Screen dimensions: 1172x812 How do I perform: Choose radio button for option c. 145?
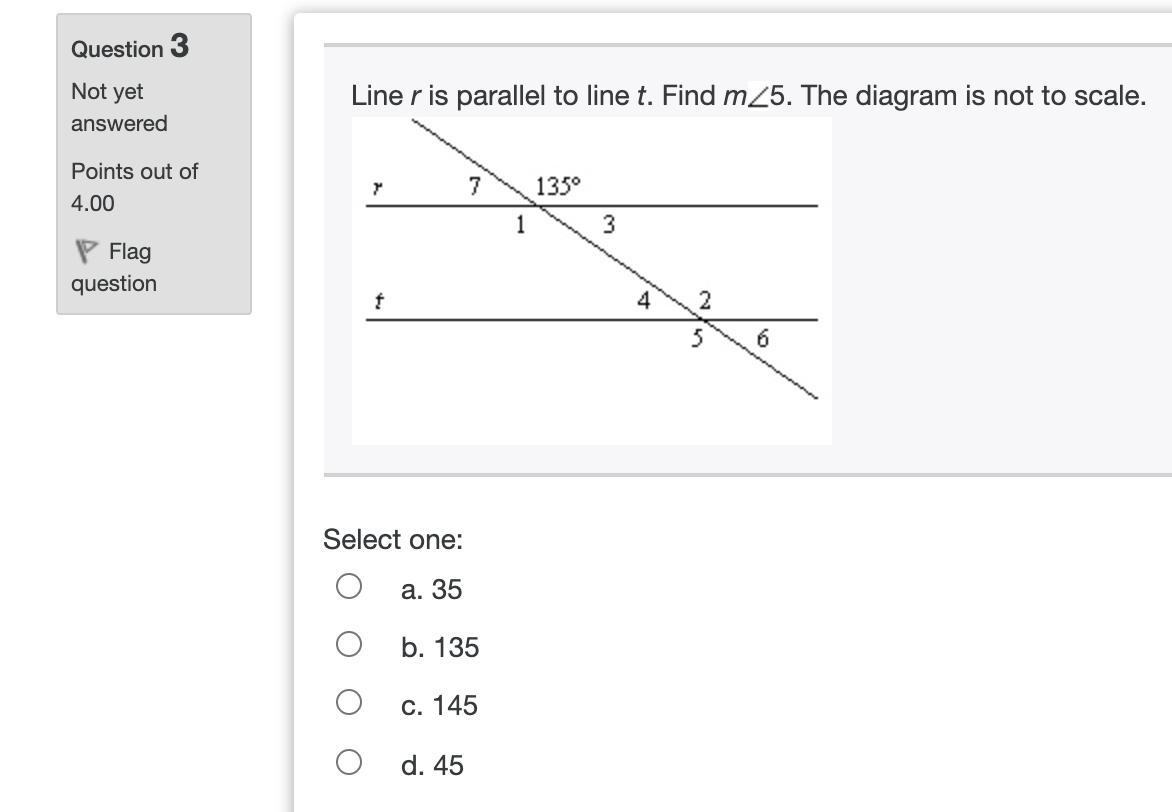coord(348,702)
